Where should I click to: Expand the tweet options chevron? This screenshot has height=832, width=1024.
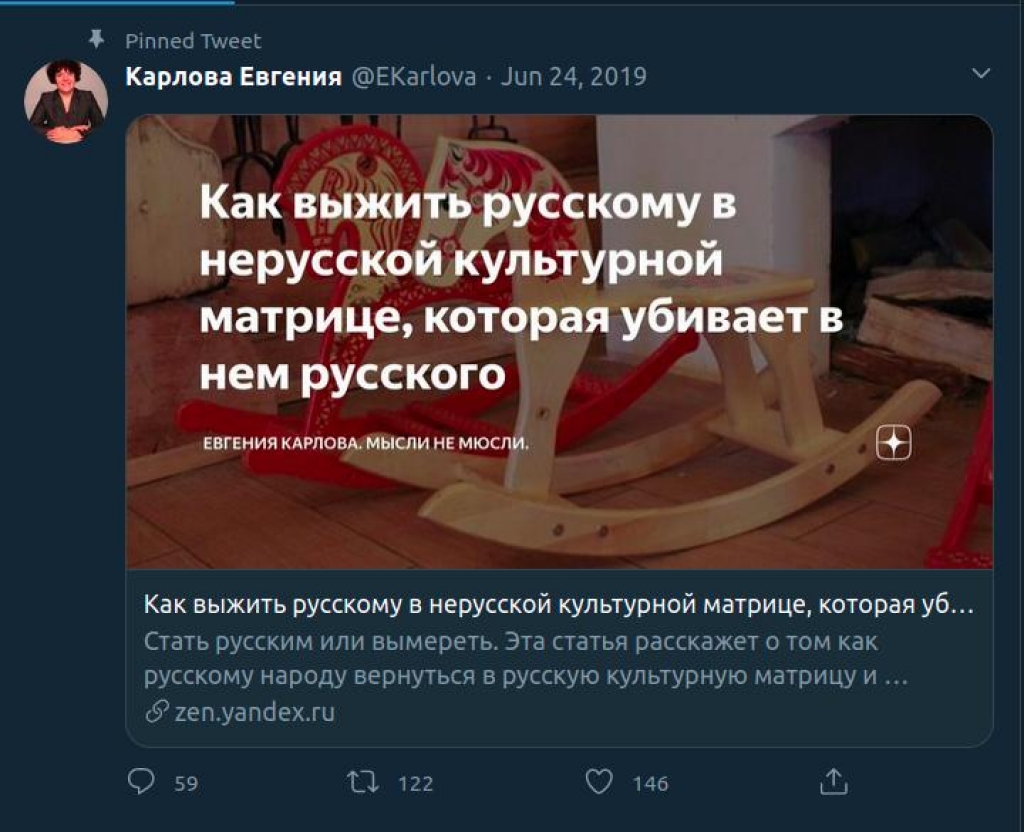tap(982, 73)
